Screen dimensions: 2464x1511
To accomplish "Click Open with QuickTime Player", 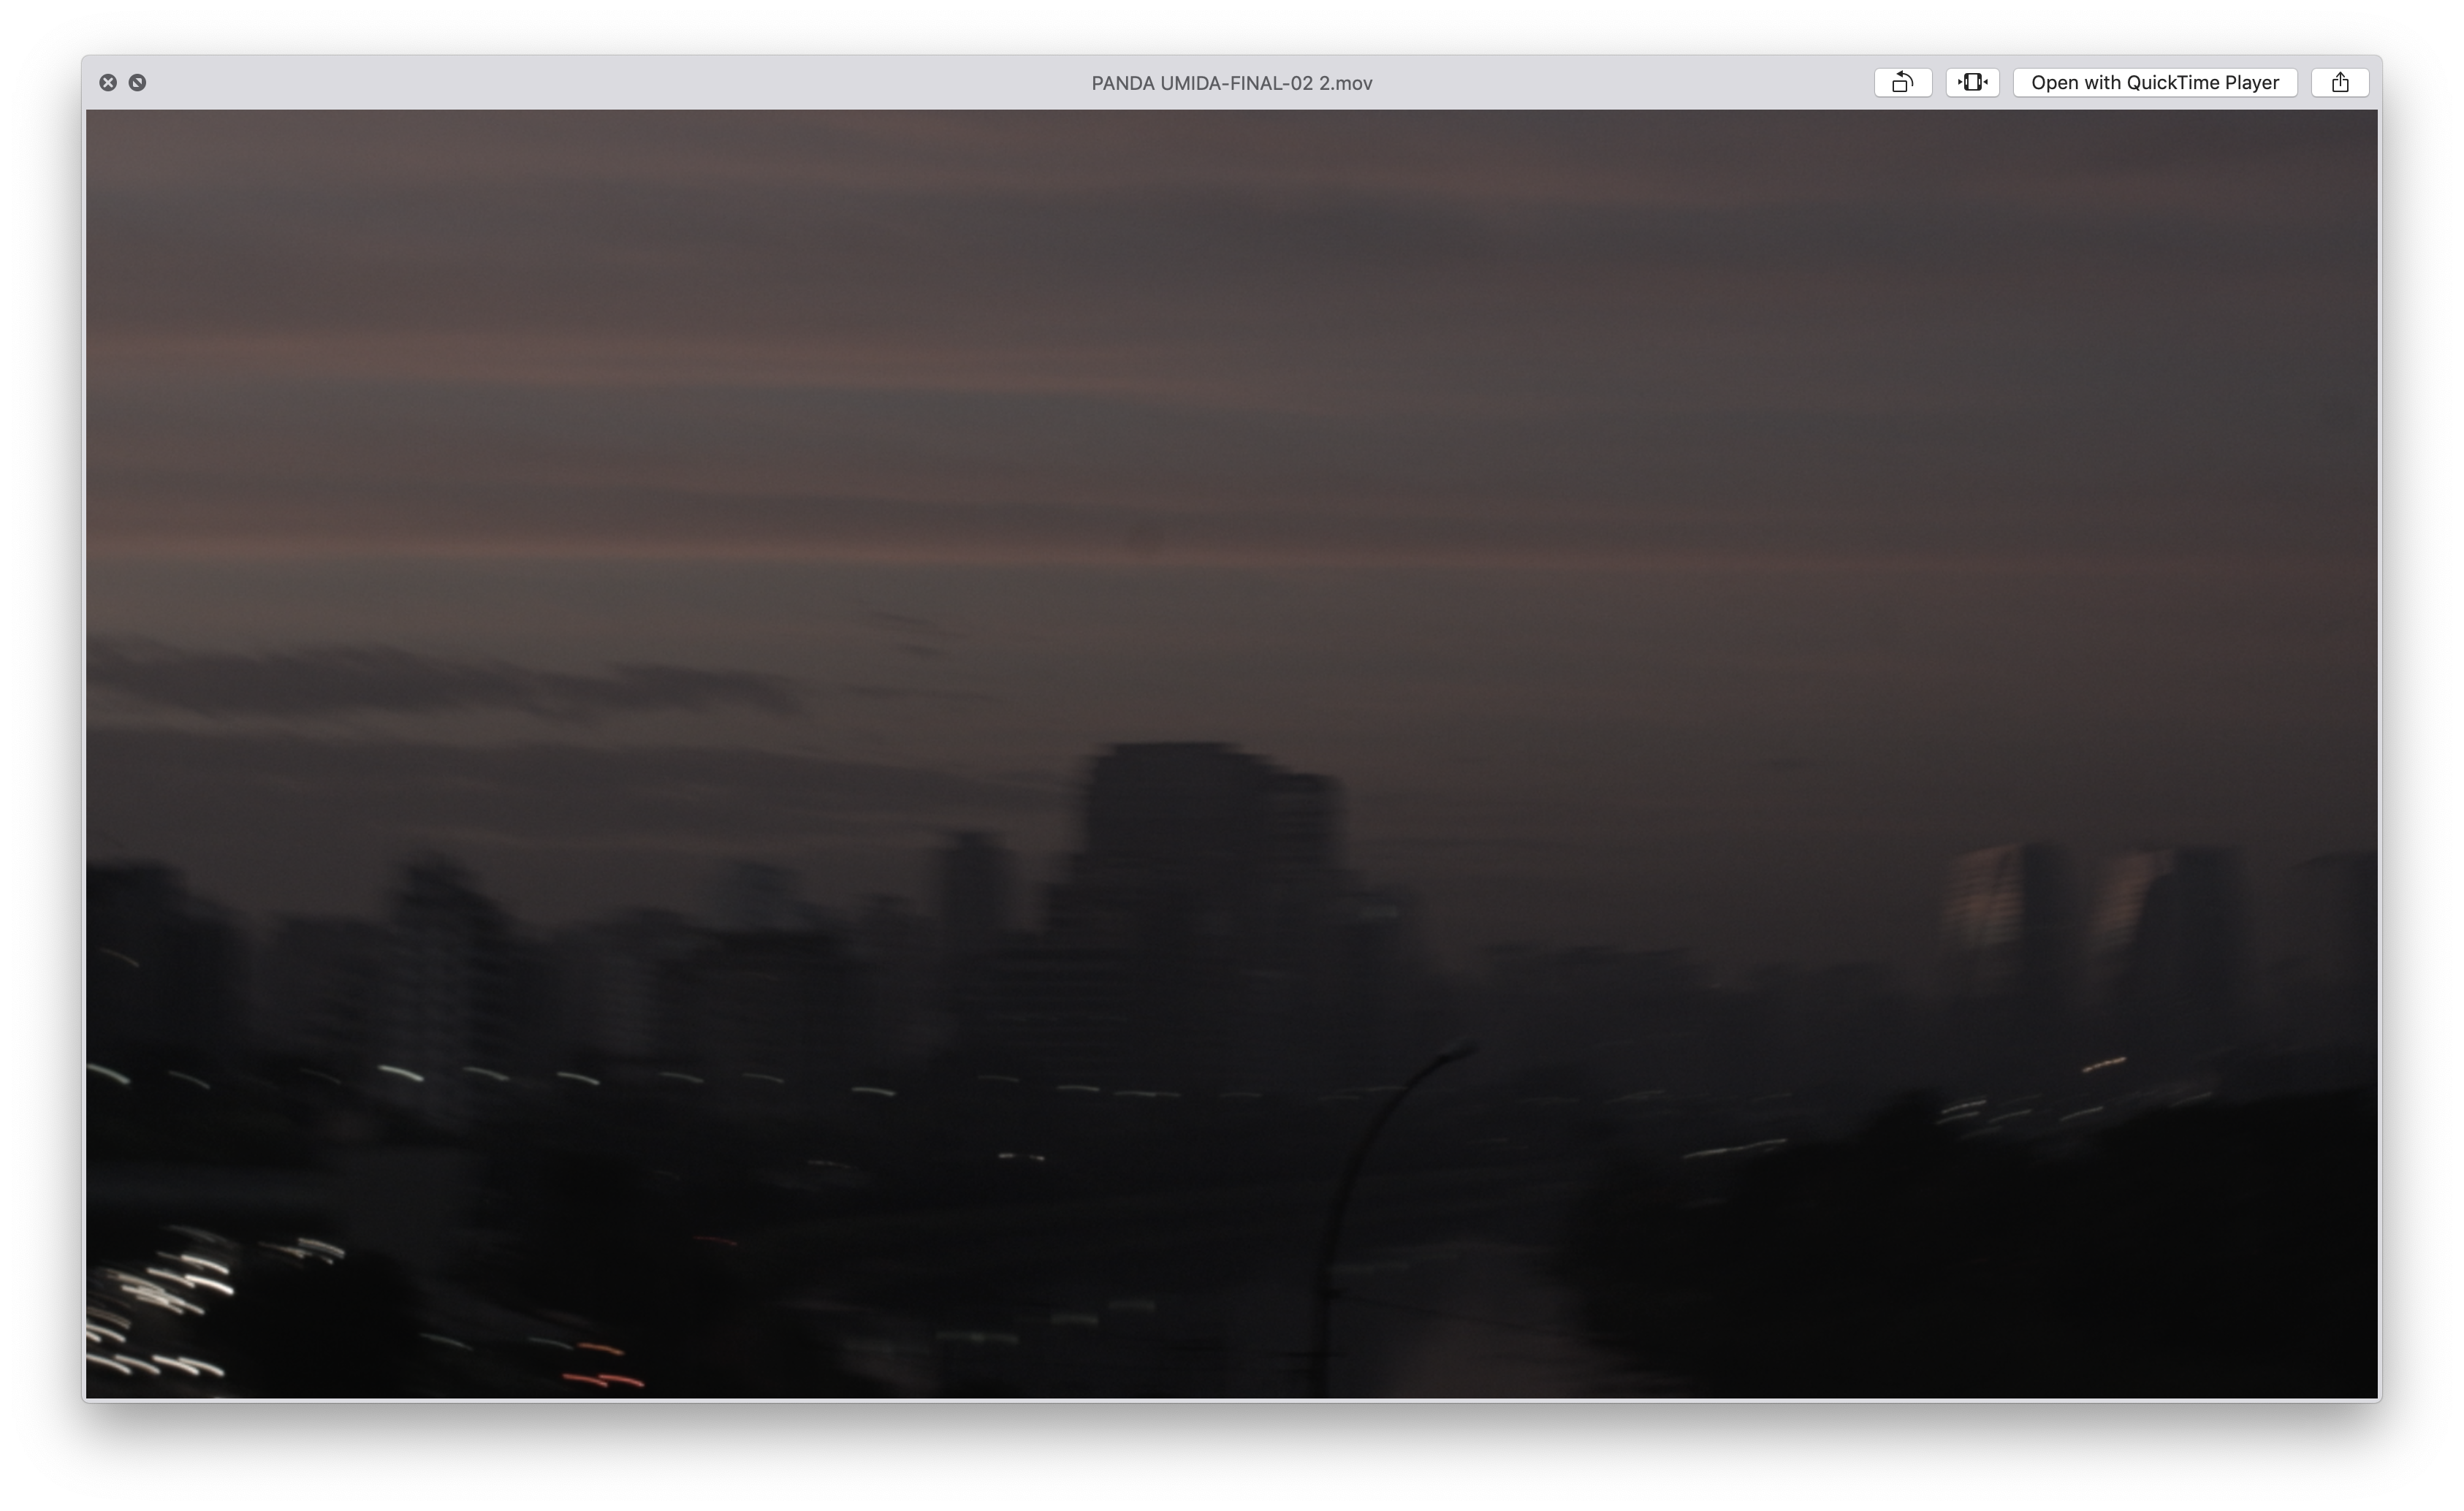I will click(x=2155, y=83).
